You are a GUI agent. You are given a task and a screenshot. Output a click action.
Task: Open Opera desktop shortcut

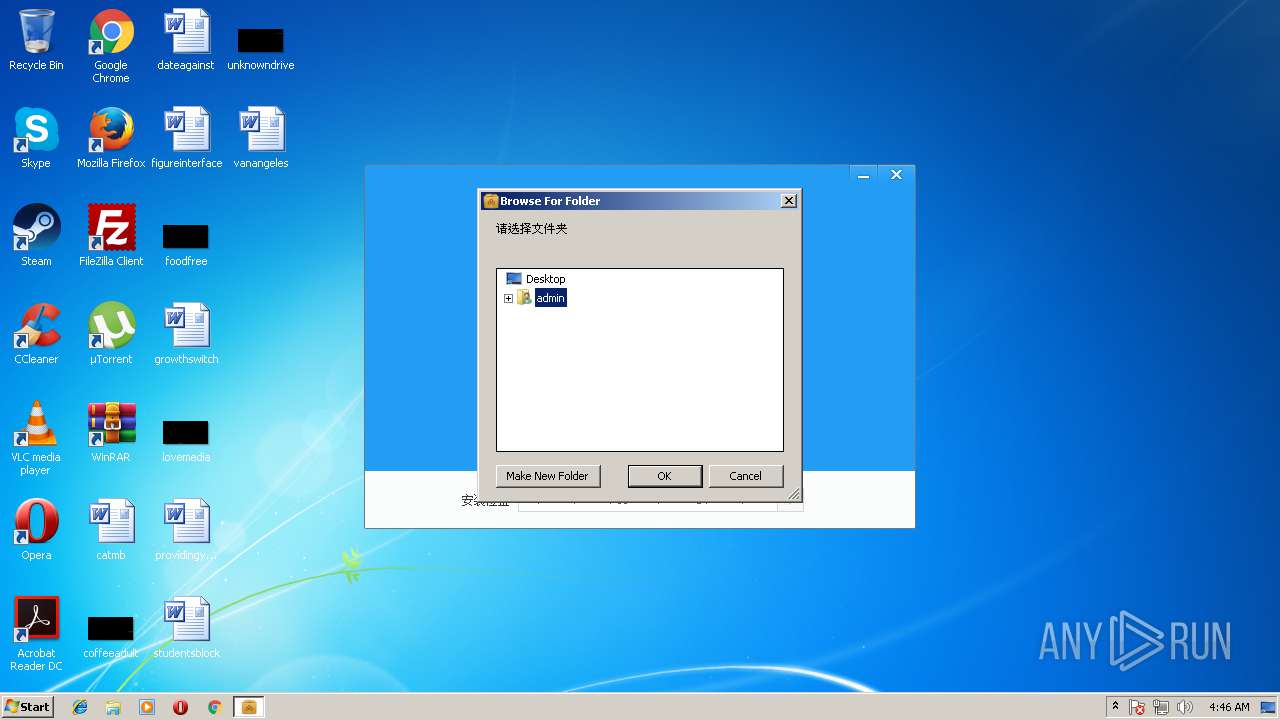[x=36, y=530]
